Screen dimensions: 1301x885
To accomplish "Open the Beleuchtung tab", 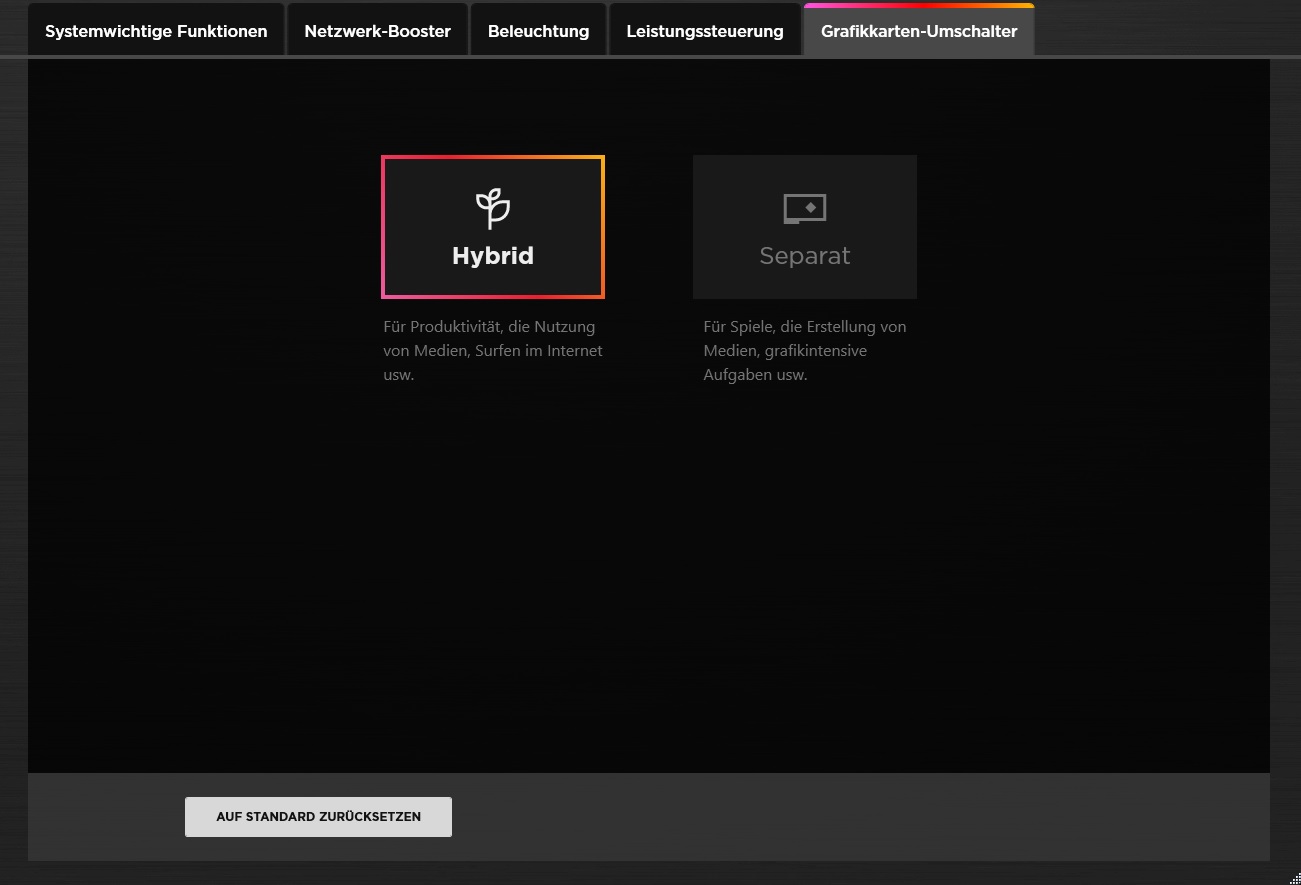I will click(x=538, y=30).
